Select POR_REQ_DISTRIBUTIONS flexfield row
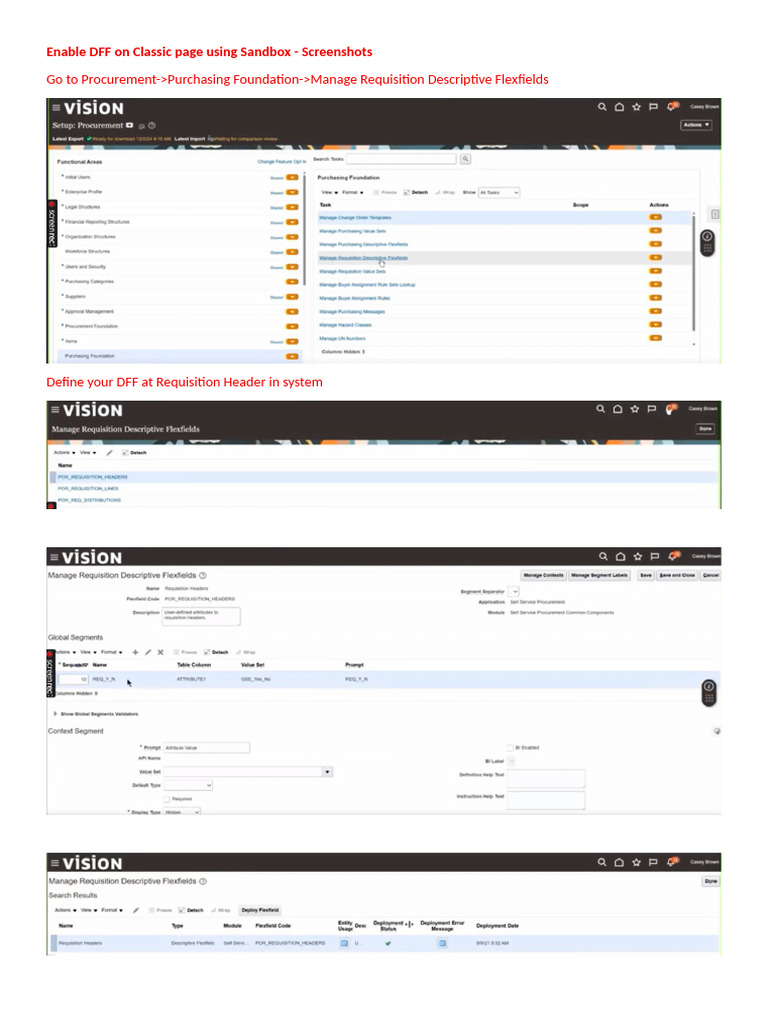 point(89,500)
